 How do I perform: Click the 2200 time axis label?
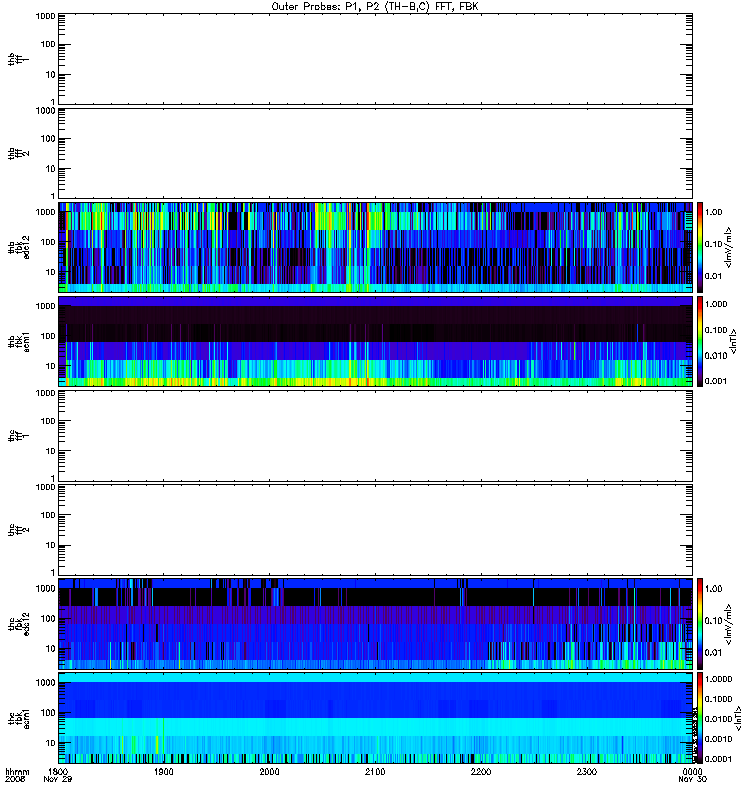click(x=481, y=771)
